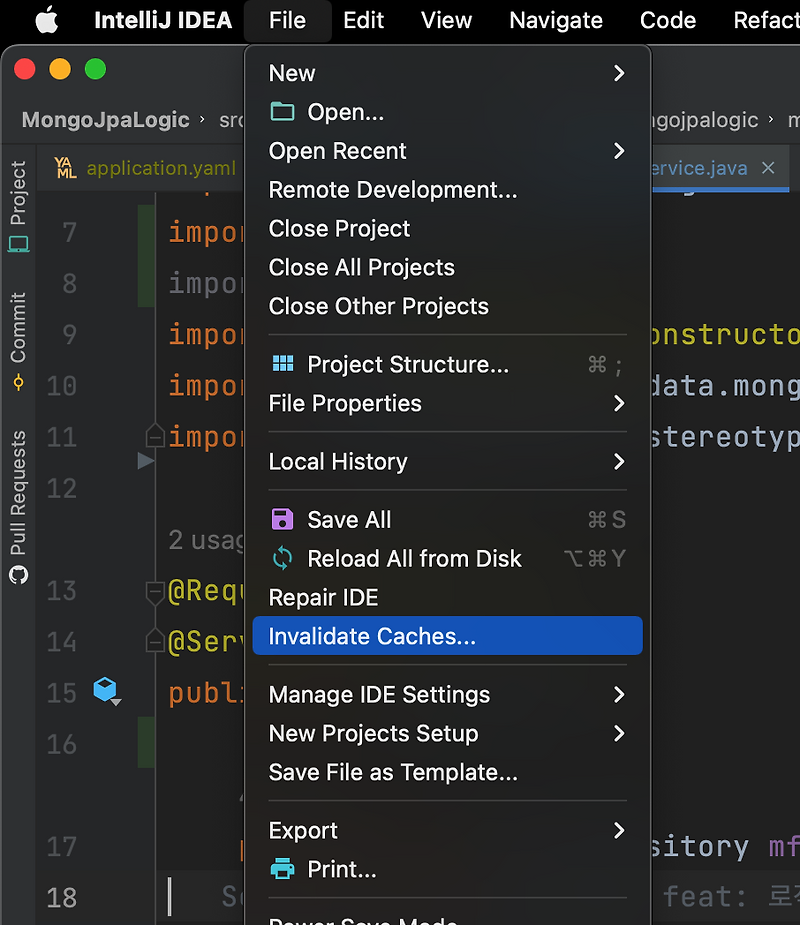Click the Print printer icon

tap(281, 869)
